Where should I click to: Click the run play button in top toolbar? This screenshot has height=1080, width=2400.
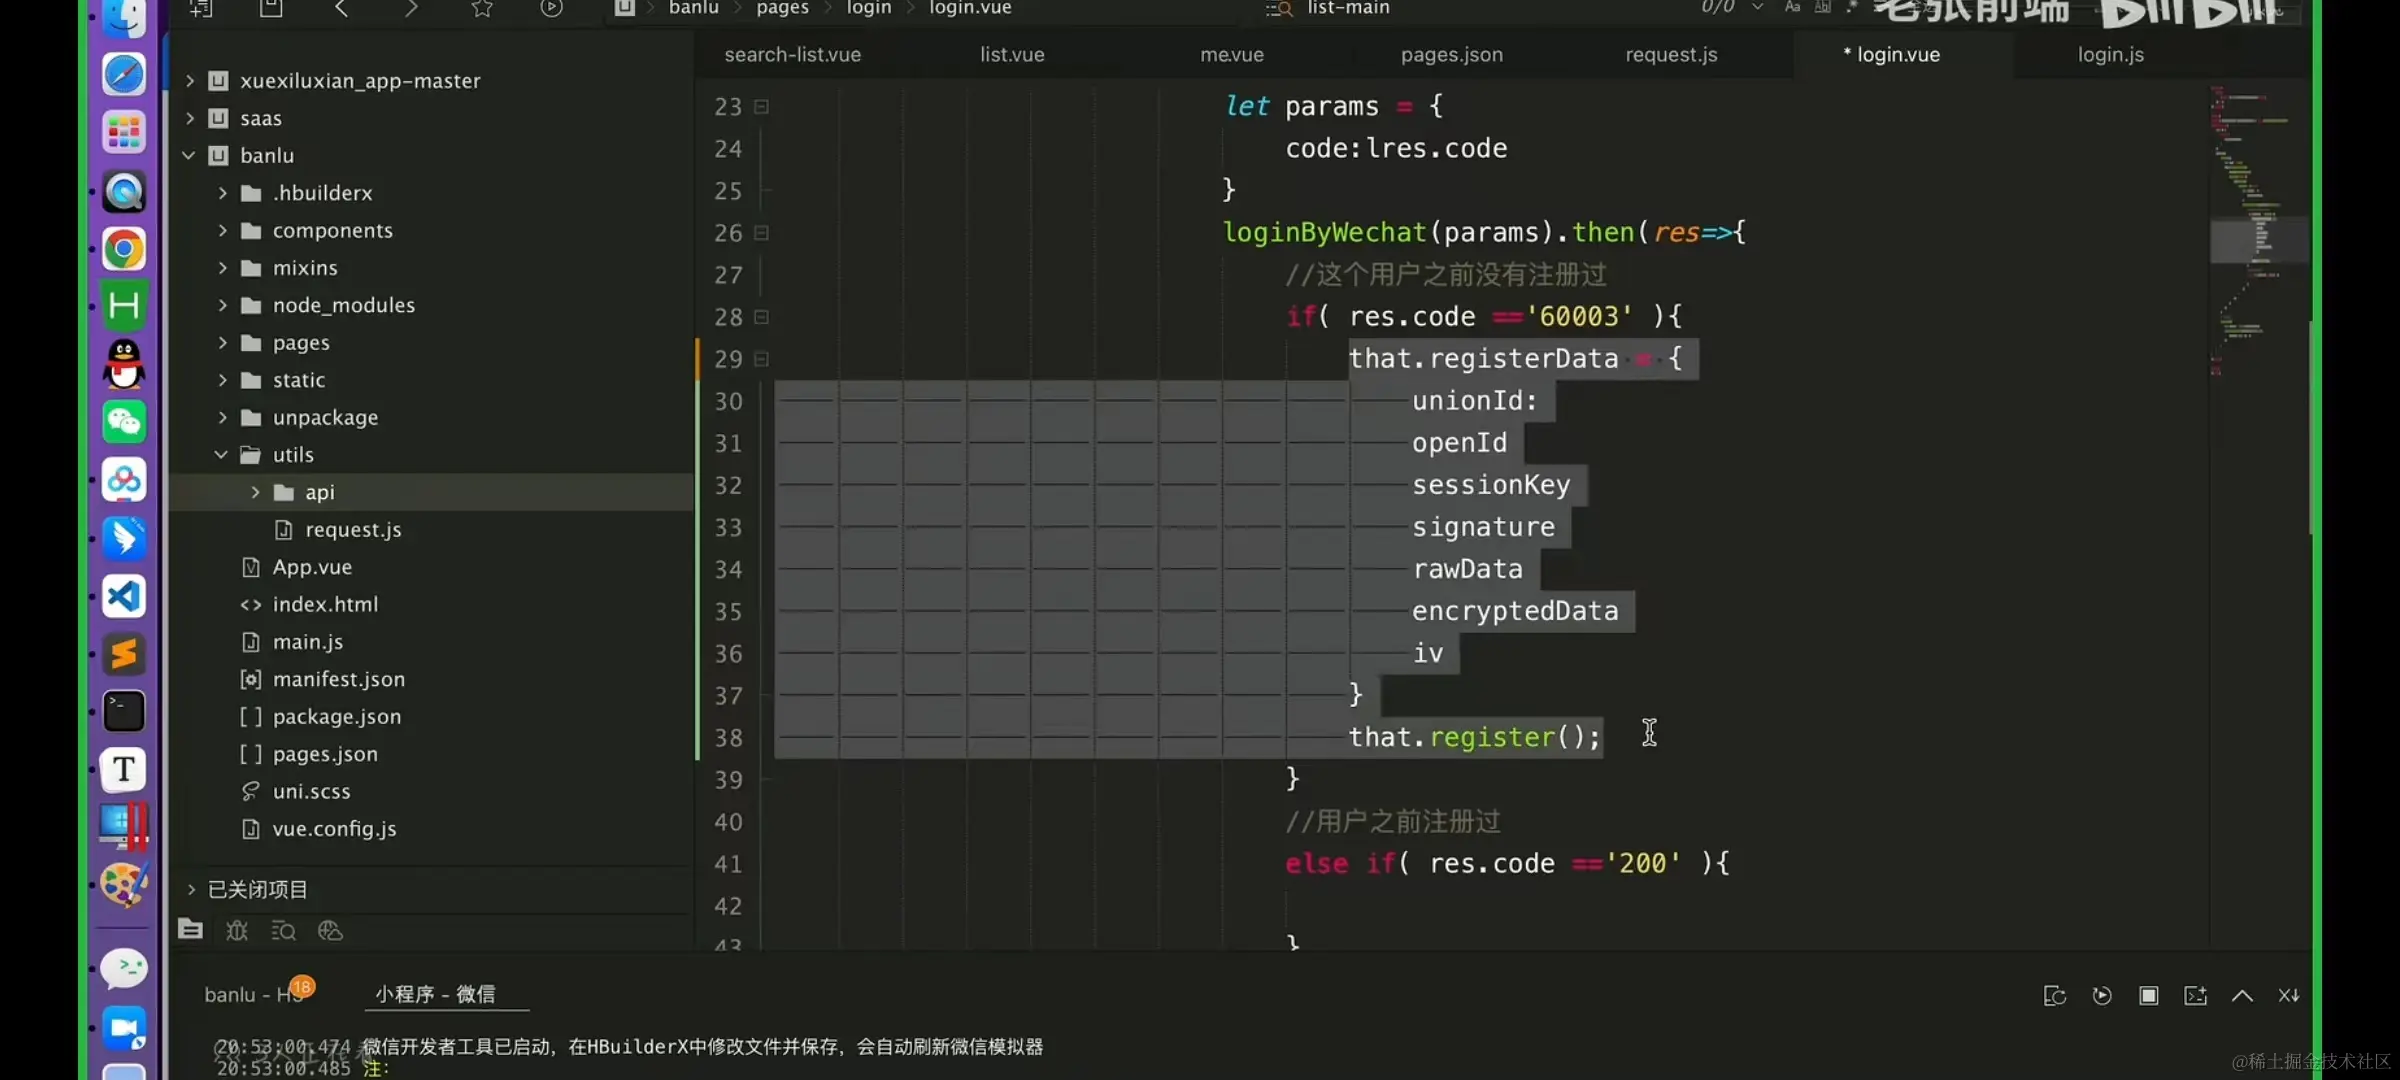(551, 9)
